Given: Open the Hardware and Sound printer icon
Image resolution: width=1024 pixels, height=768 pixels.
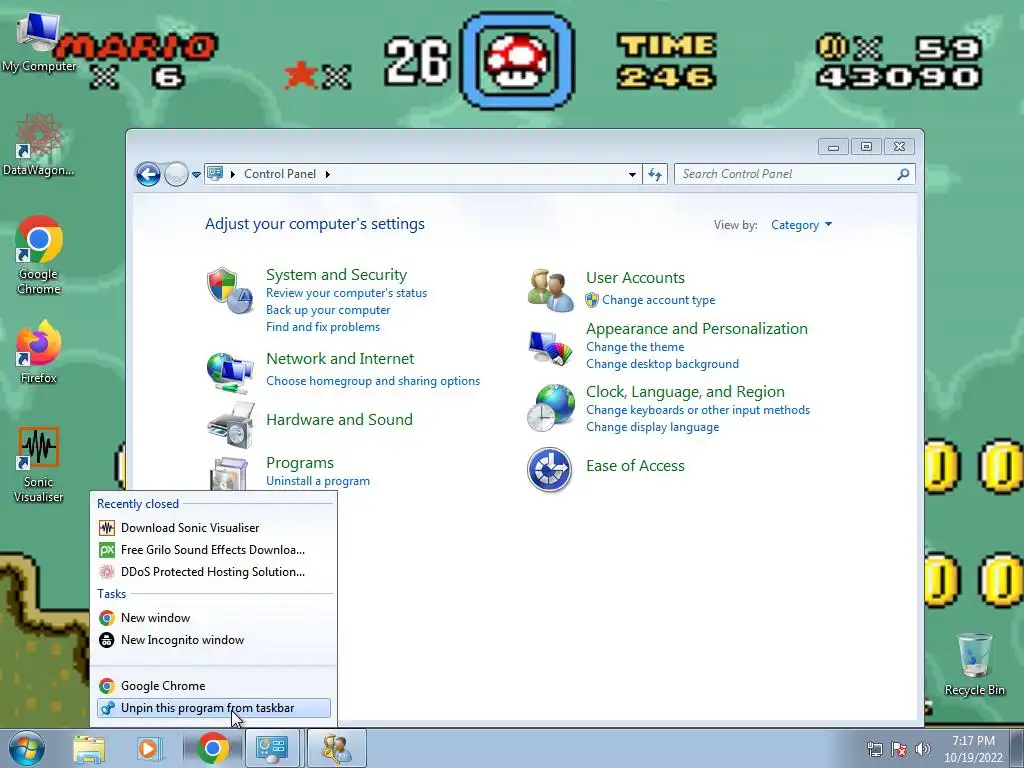Looking at the screenshot, I should point(231,425).
